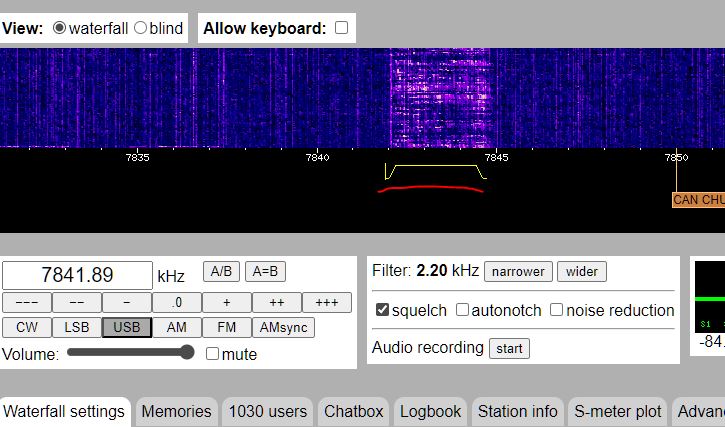Click the bright signal in the waterfall

[439, 98]
